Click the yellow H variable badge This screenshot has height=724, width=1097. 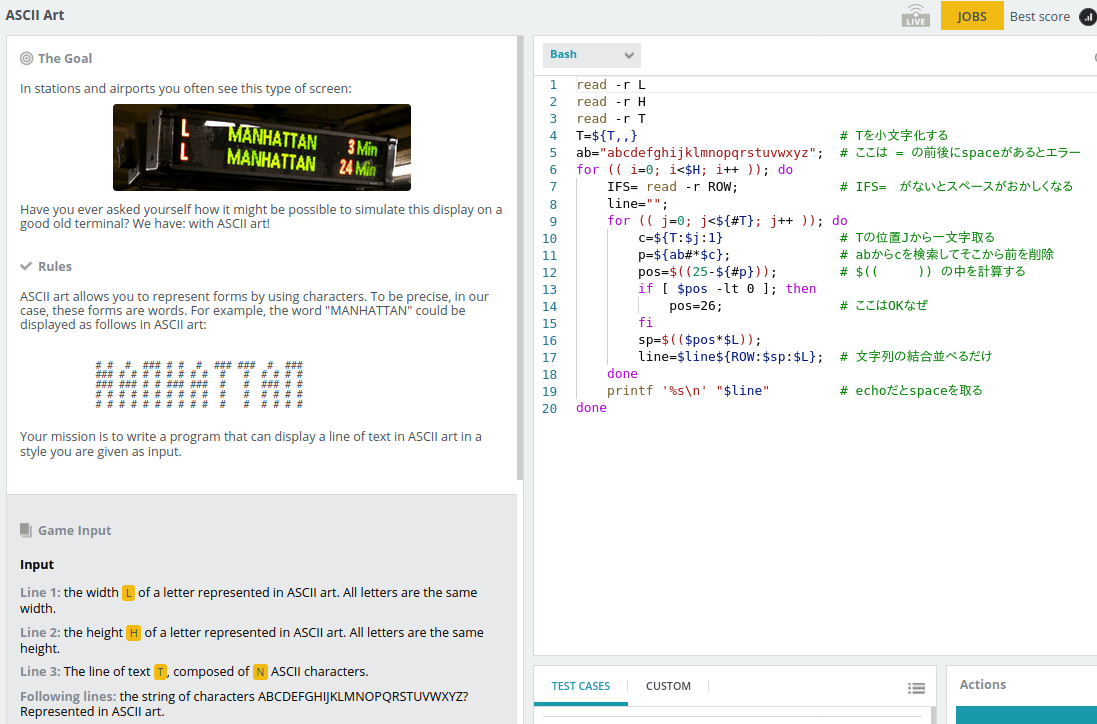click(133, 633)
